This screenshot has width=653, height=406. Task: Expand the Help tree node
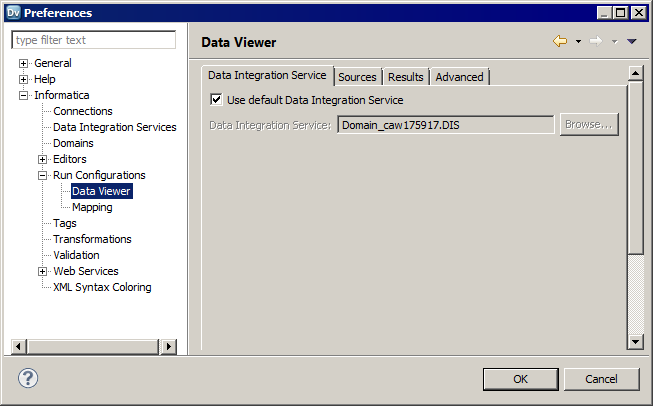click(24, 79)
